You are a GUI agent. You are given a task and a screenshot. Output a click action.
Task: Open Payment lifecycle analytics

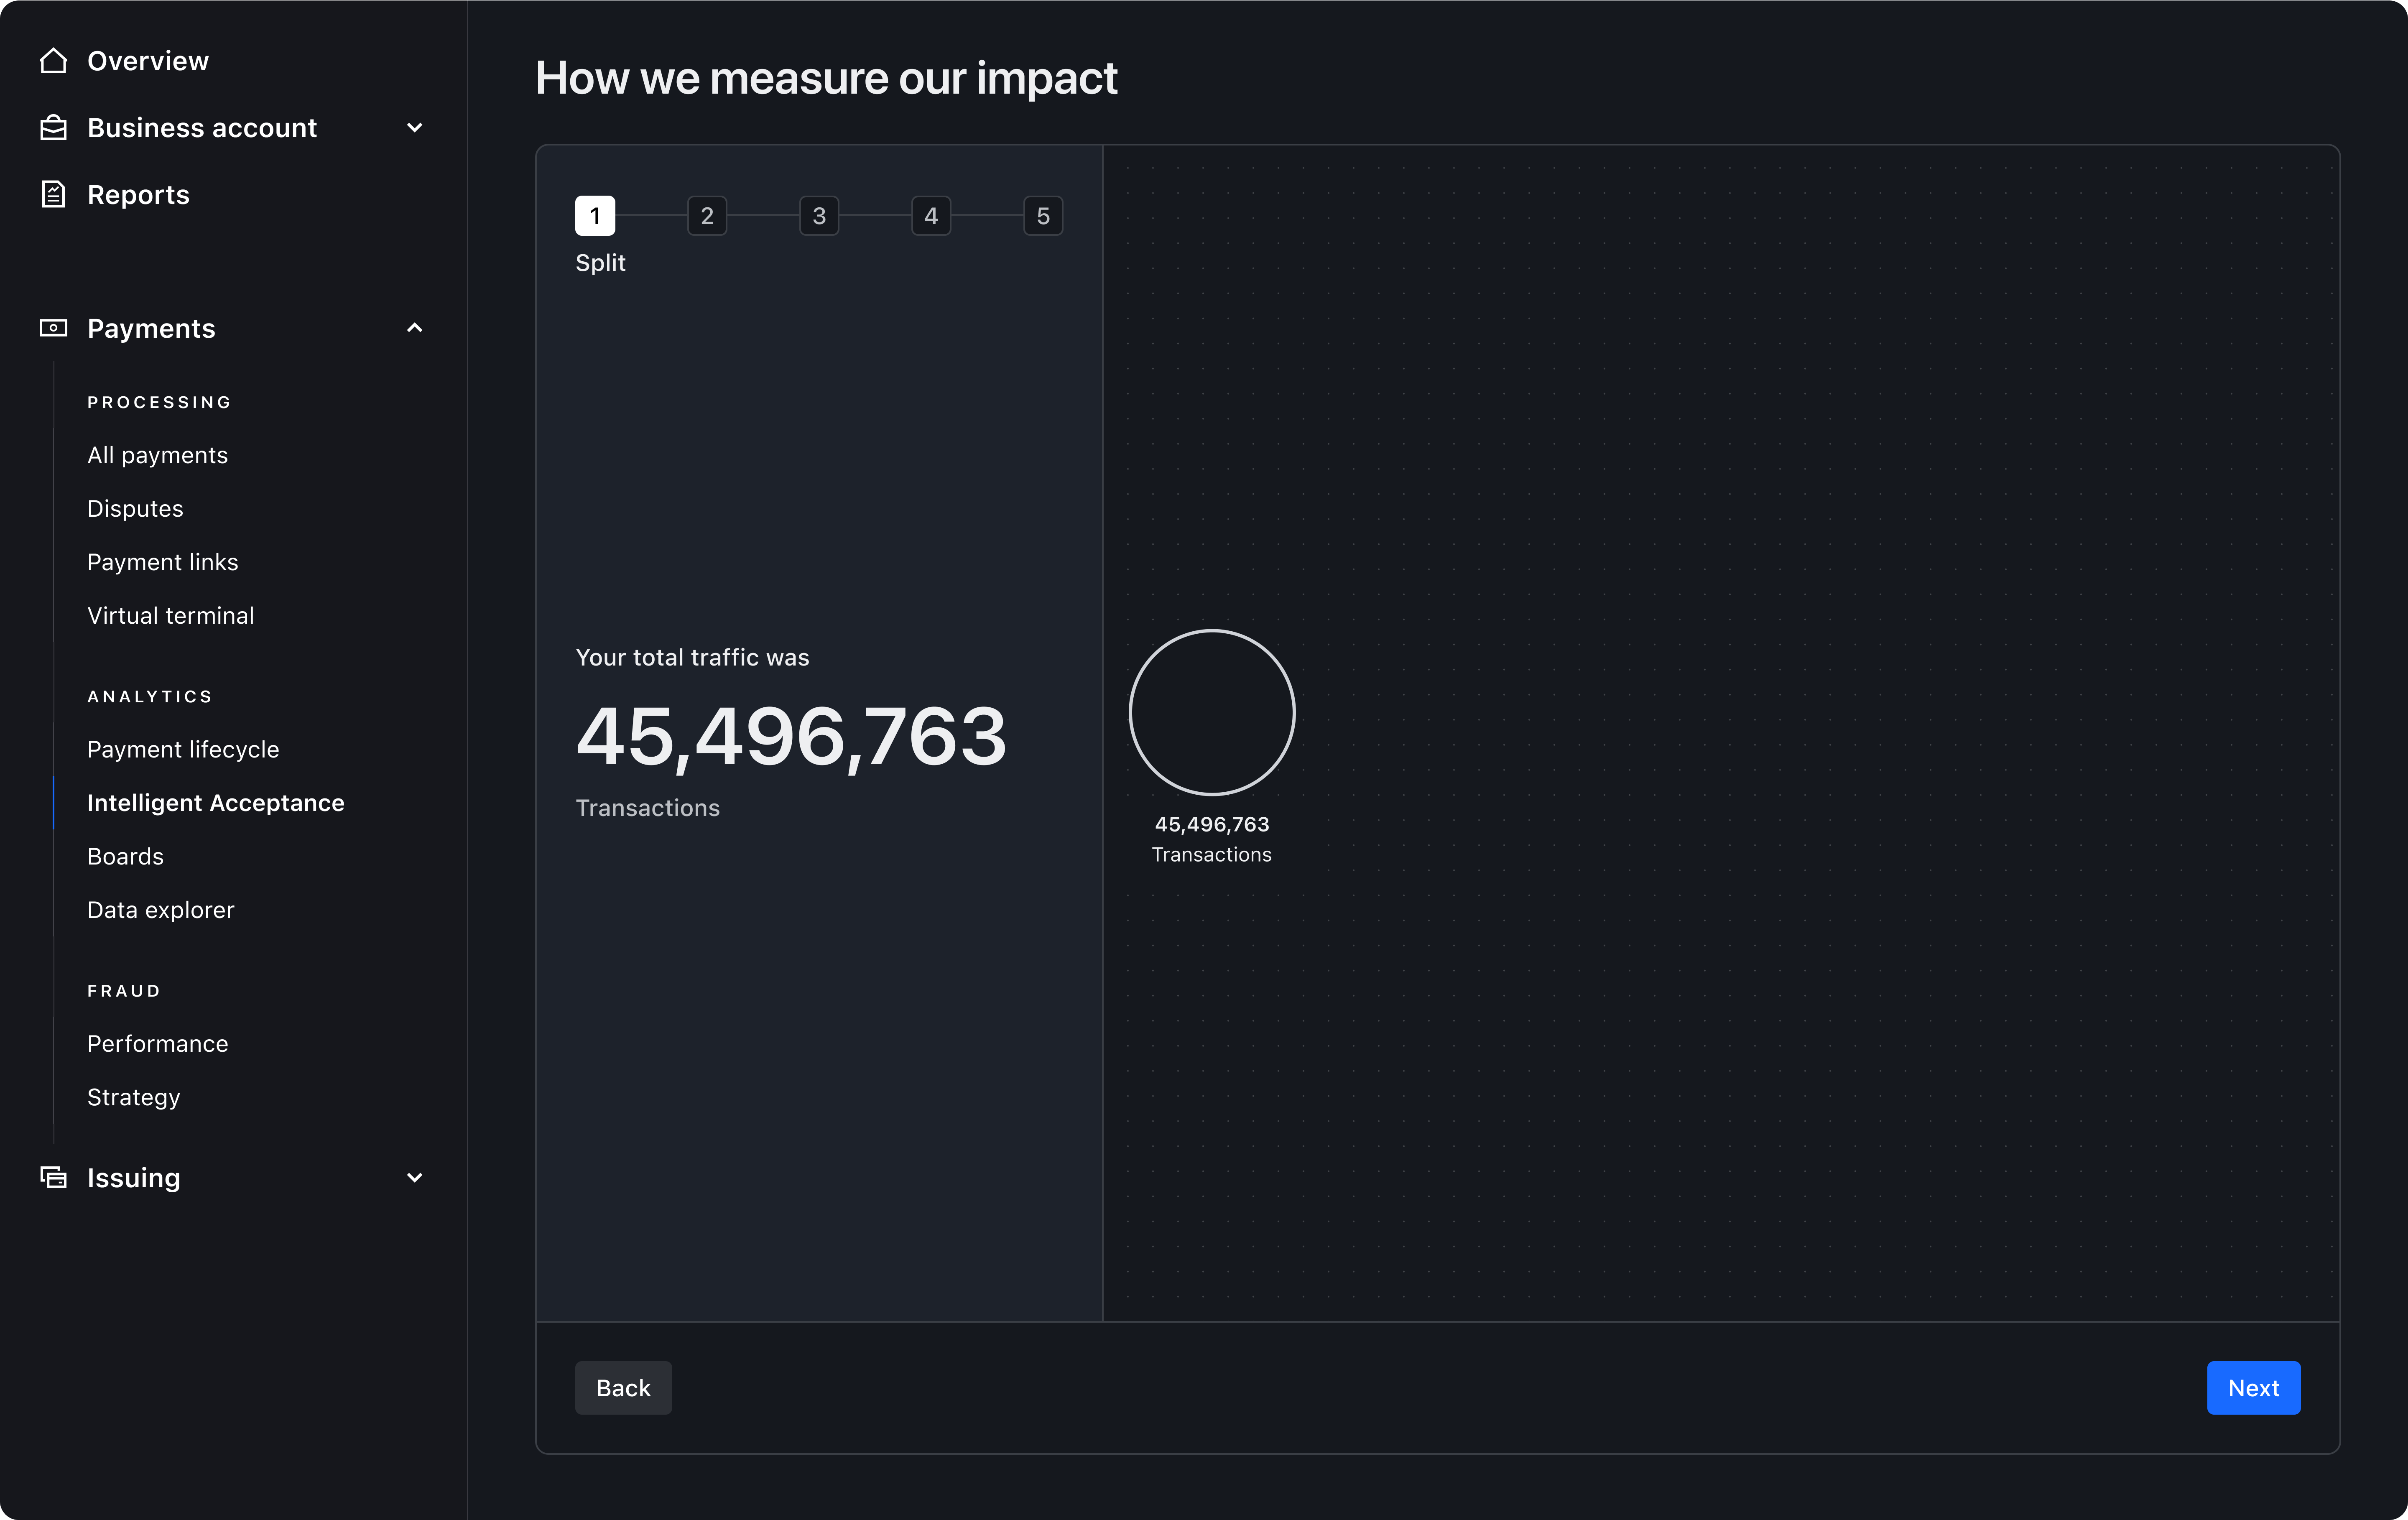(183, 749)
